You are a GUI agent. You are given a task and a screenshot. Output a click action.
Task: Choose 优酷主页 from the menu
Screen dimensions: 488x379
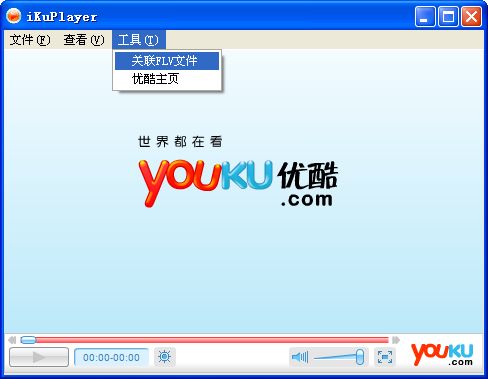[167, 79]
